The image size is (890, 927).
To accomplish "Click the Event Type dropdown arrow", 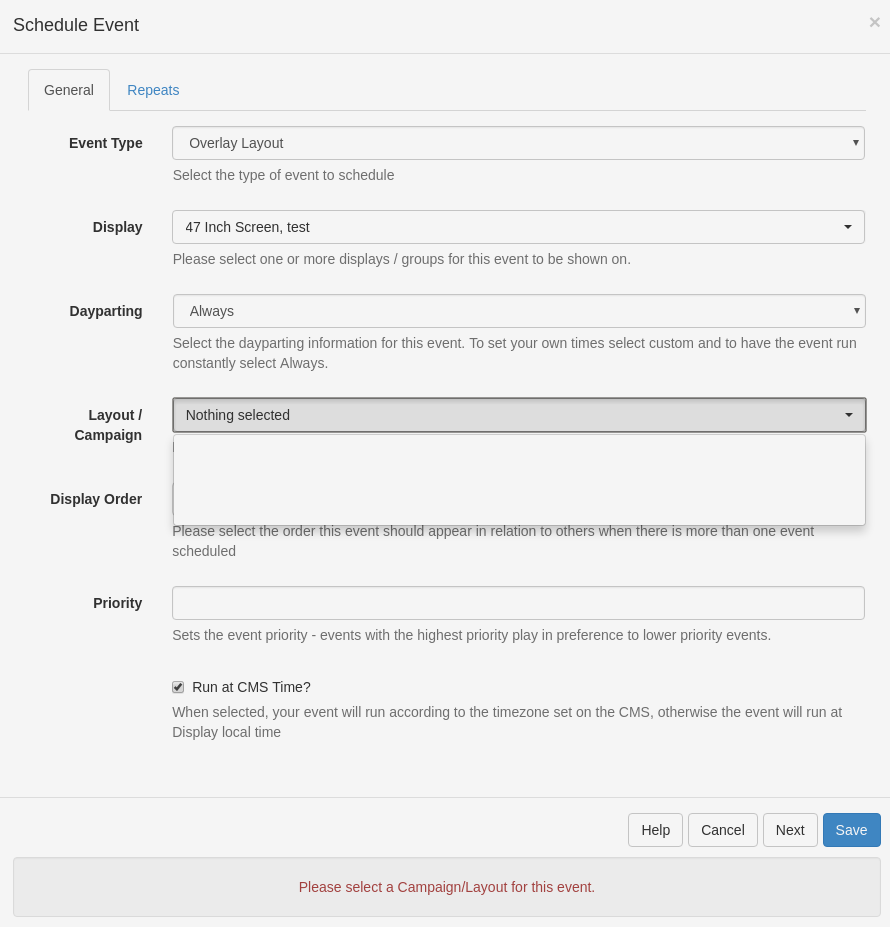I will pyautogui.click(x=855, y=142).
